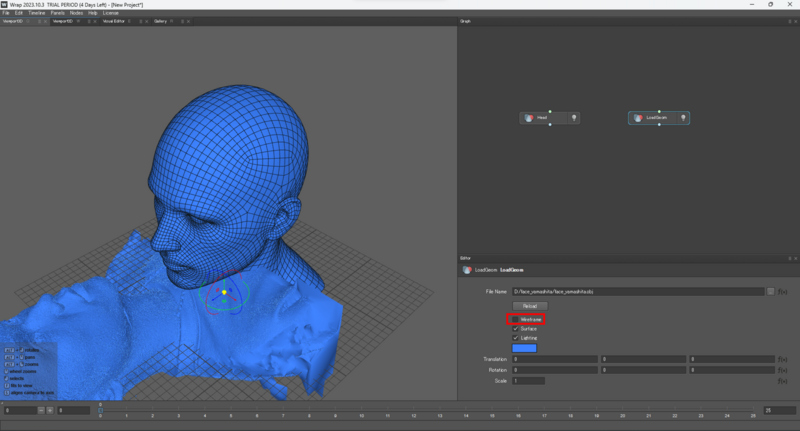800x431 pixels.
Task: Click the File Name path field
Action: point(638,292)
